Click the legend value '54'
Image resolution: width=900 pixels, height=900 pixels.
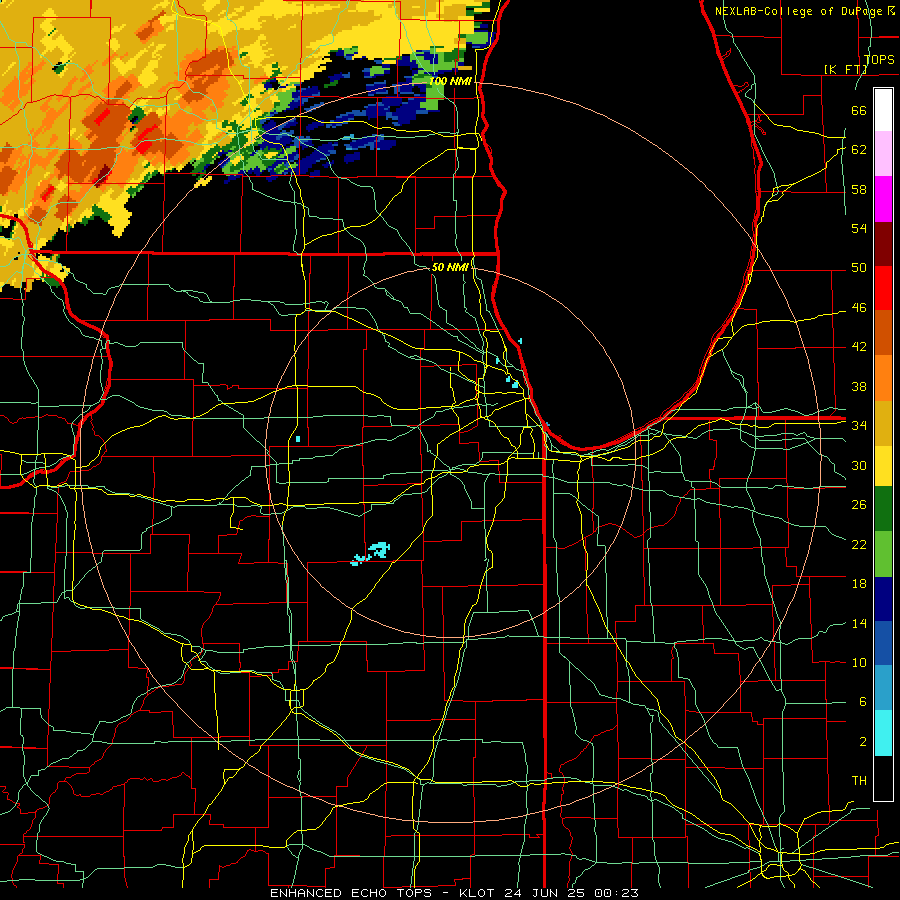point(859,228)
